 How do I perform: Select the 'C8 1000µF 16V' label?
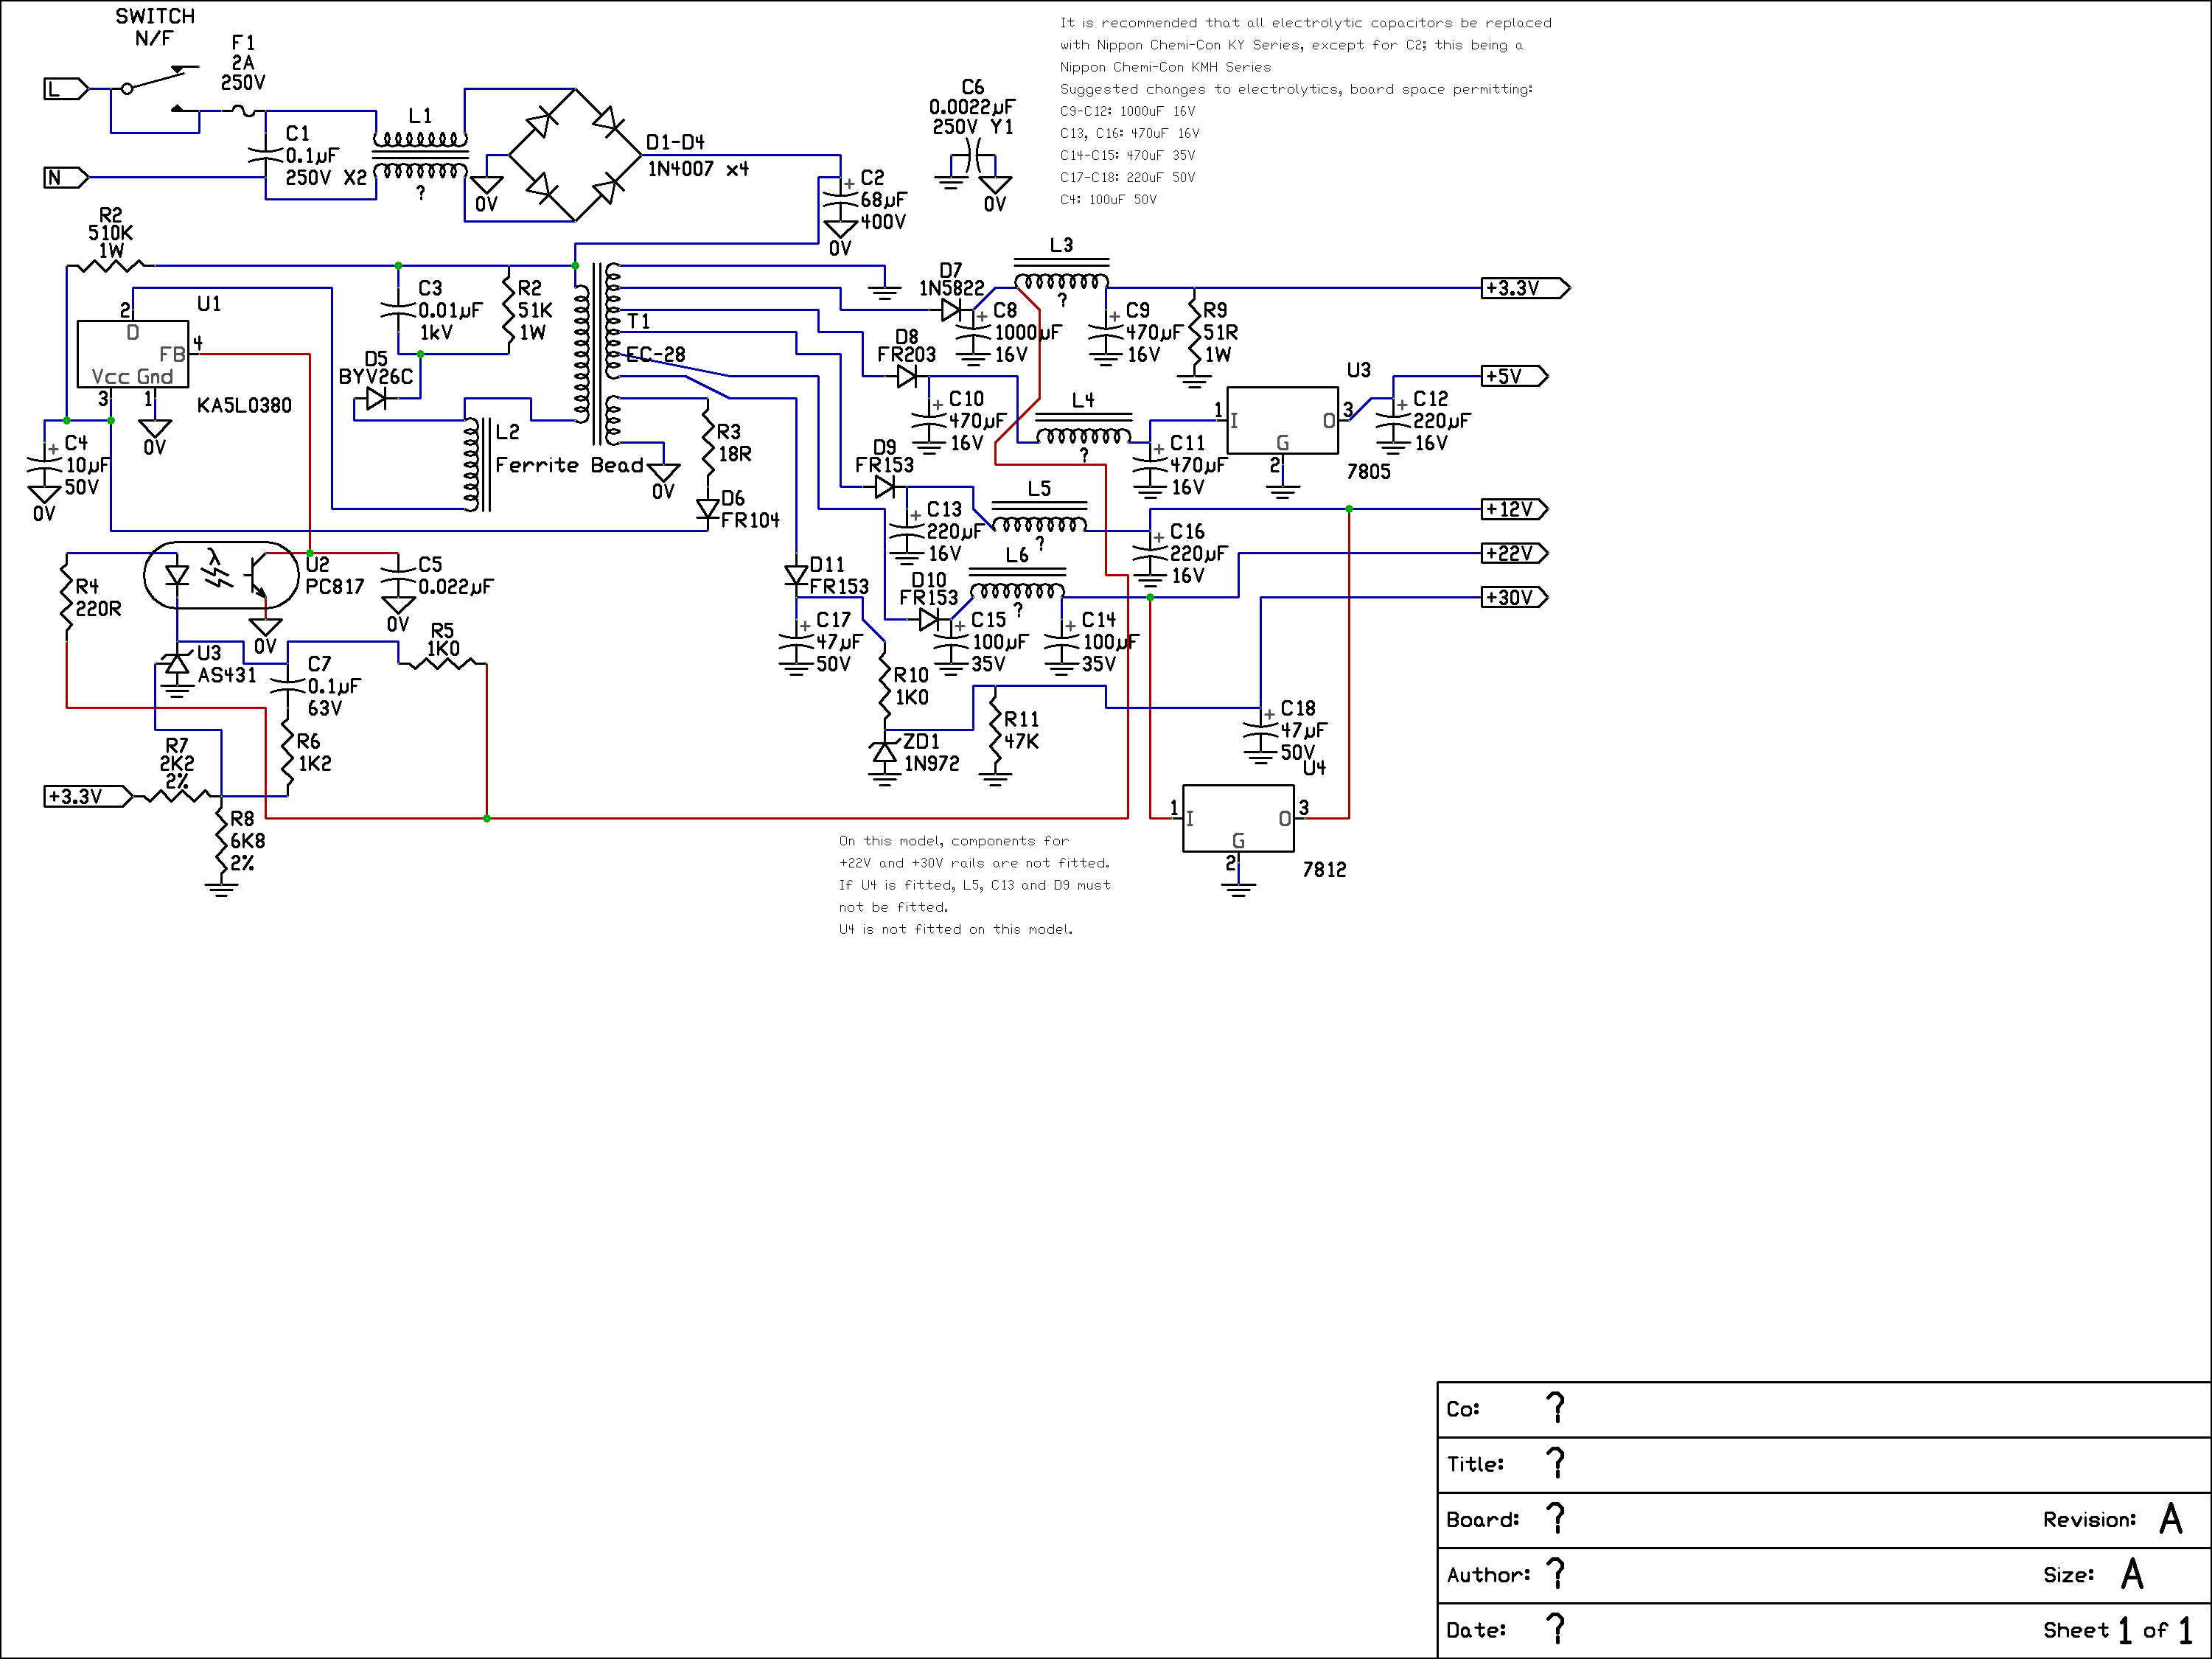(x=1027, y=332)
